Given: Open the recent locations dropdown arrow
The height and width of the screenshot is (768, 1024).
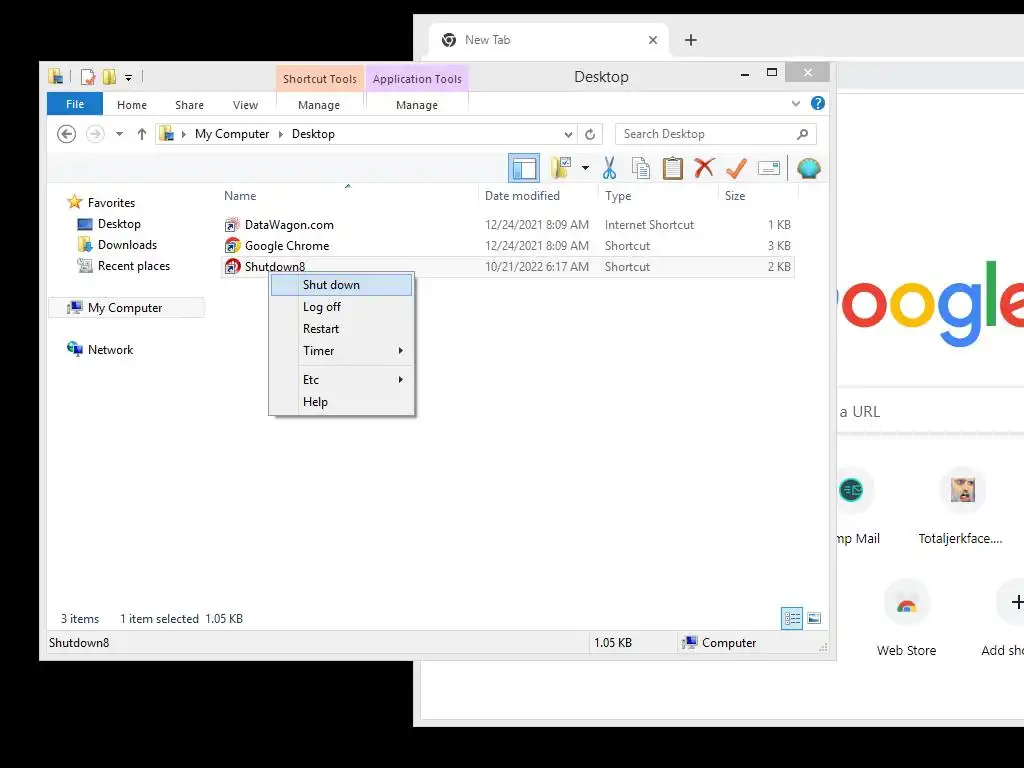Looking at the screenshot, I should point(120,134).
